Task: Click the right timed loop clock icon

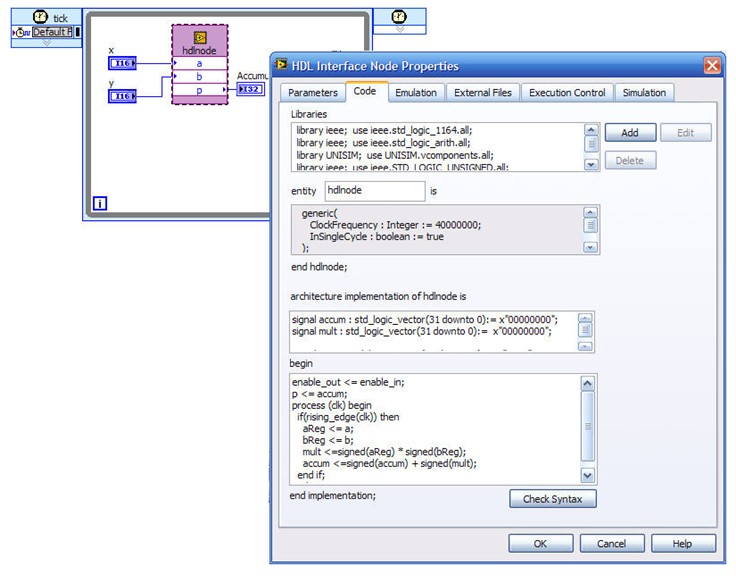Action: (399, 16)
